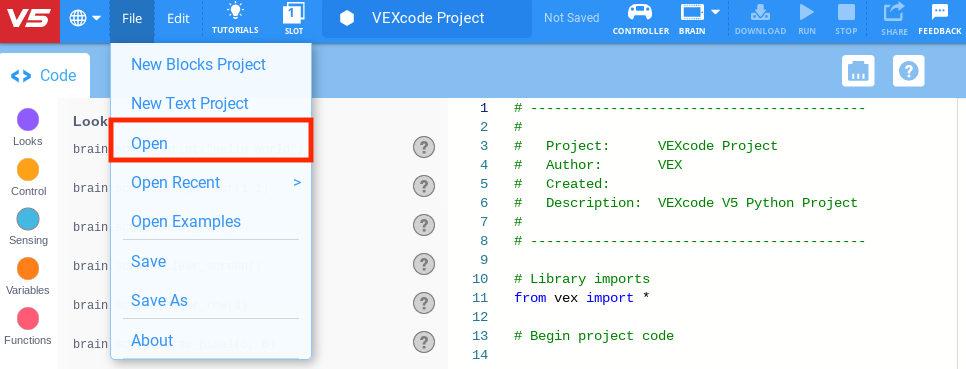This screenshot has width=966, height=369.
Task: Open the devices port panel icon
Action: click(x=858, y=71)
